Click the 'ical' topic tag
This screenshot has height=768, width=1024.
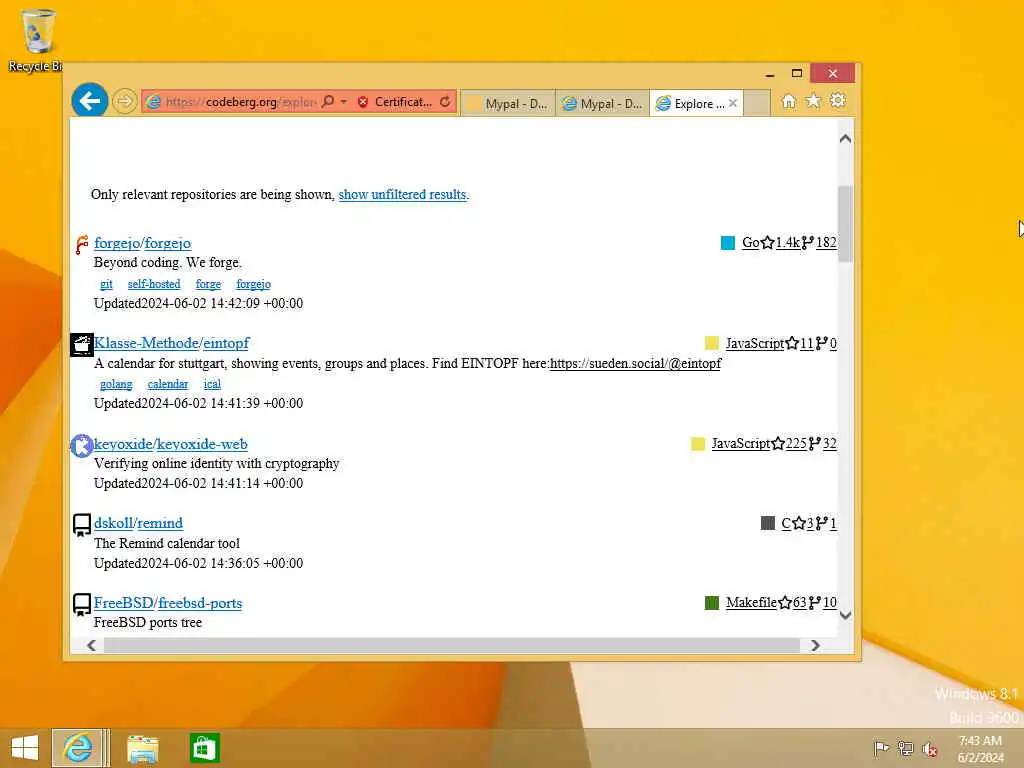[212, 384]
